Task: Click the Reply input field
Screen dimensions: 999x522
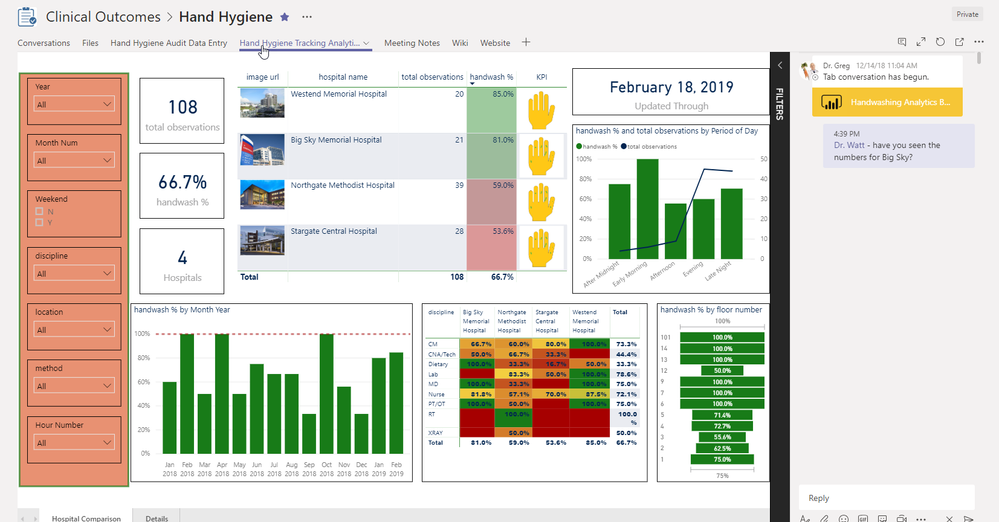Action: 887,498
